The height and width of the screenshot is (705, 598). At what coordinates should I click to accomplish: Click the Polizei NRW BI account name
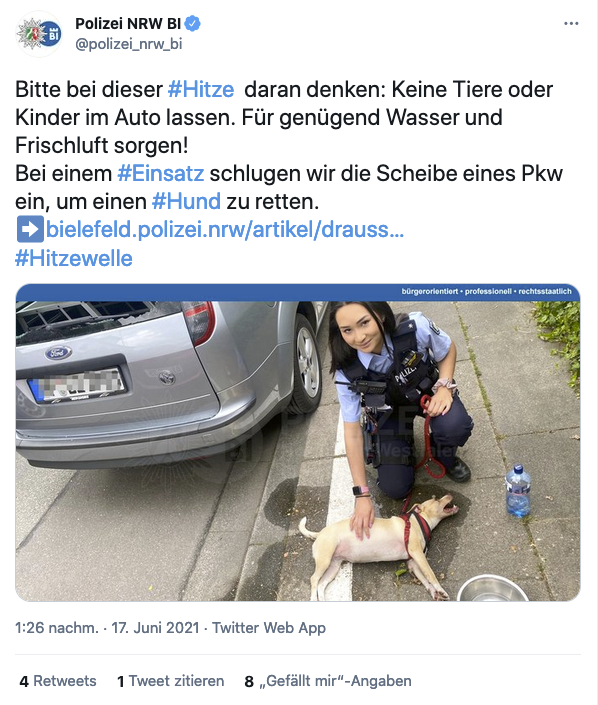tap(128, 23)
